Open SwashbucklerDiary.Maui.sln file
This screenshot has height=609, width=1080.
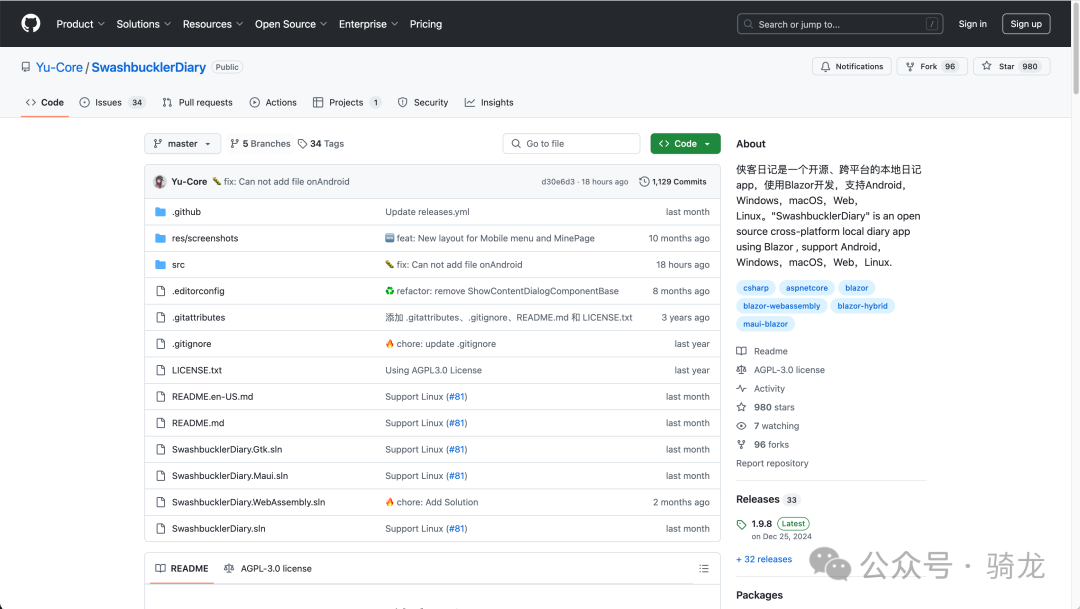tap(230, 475)
